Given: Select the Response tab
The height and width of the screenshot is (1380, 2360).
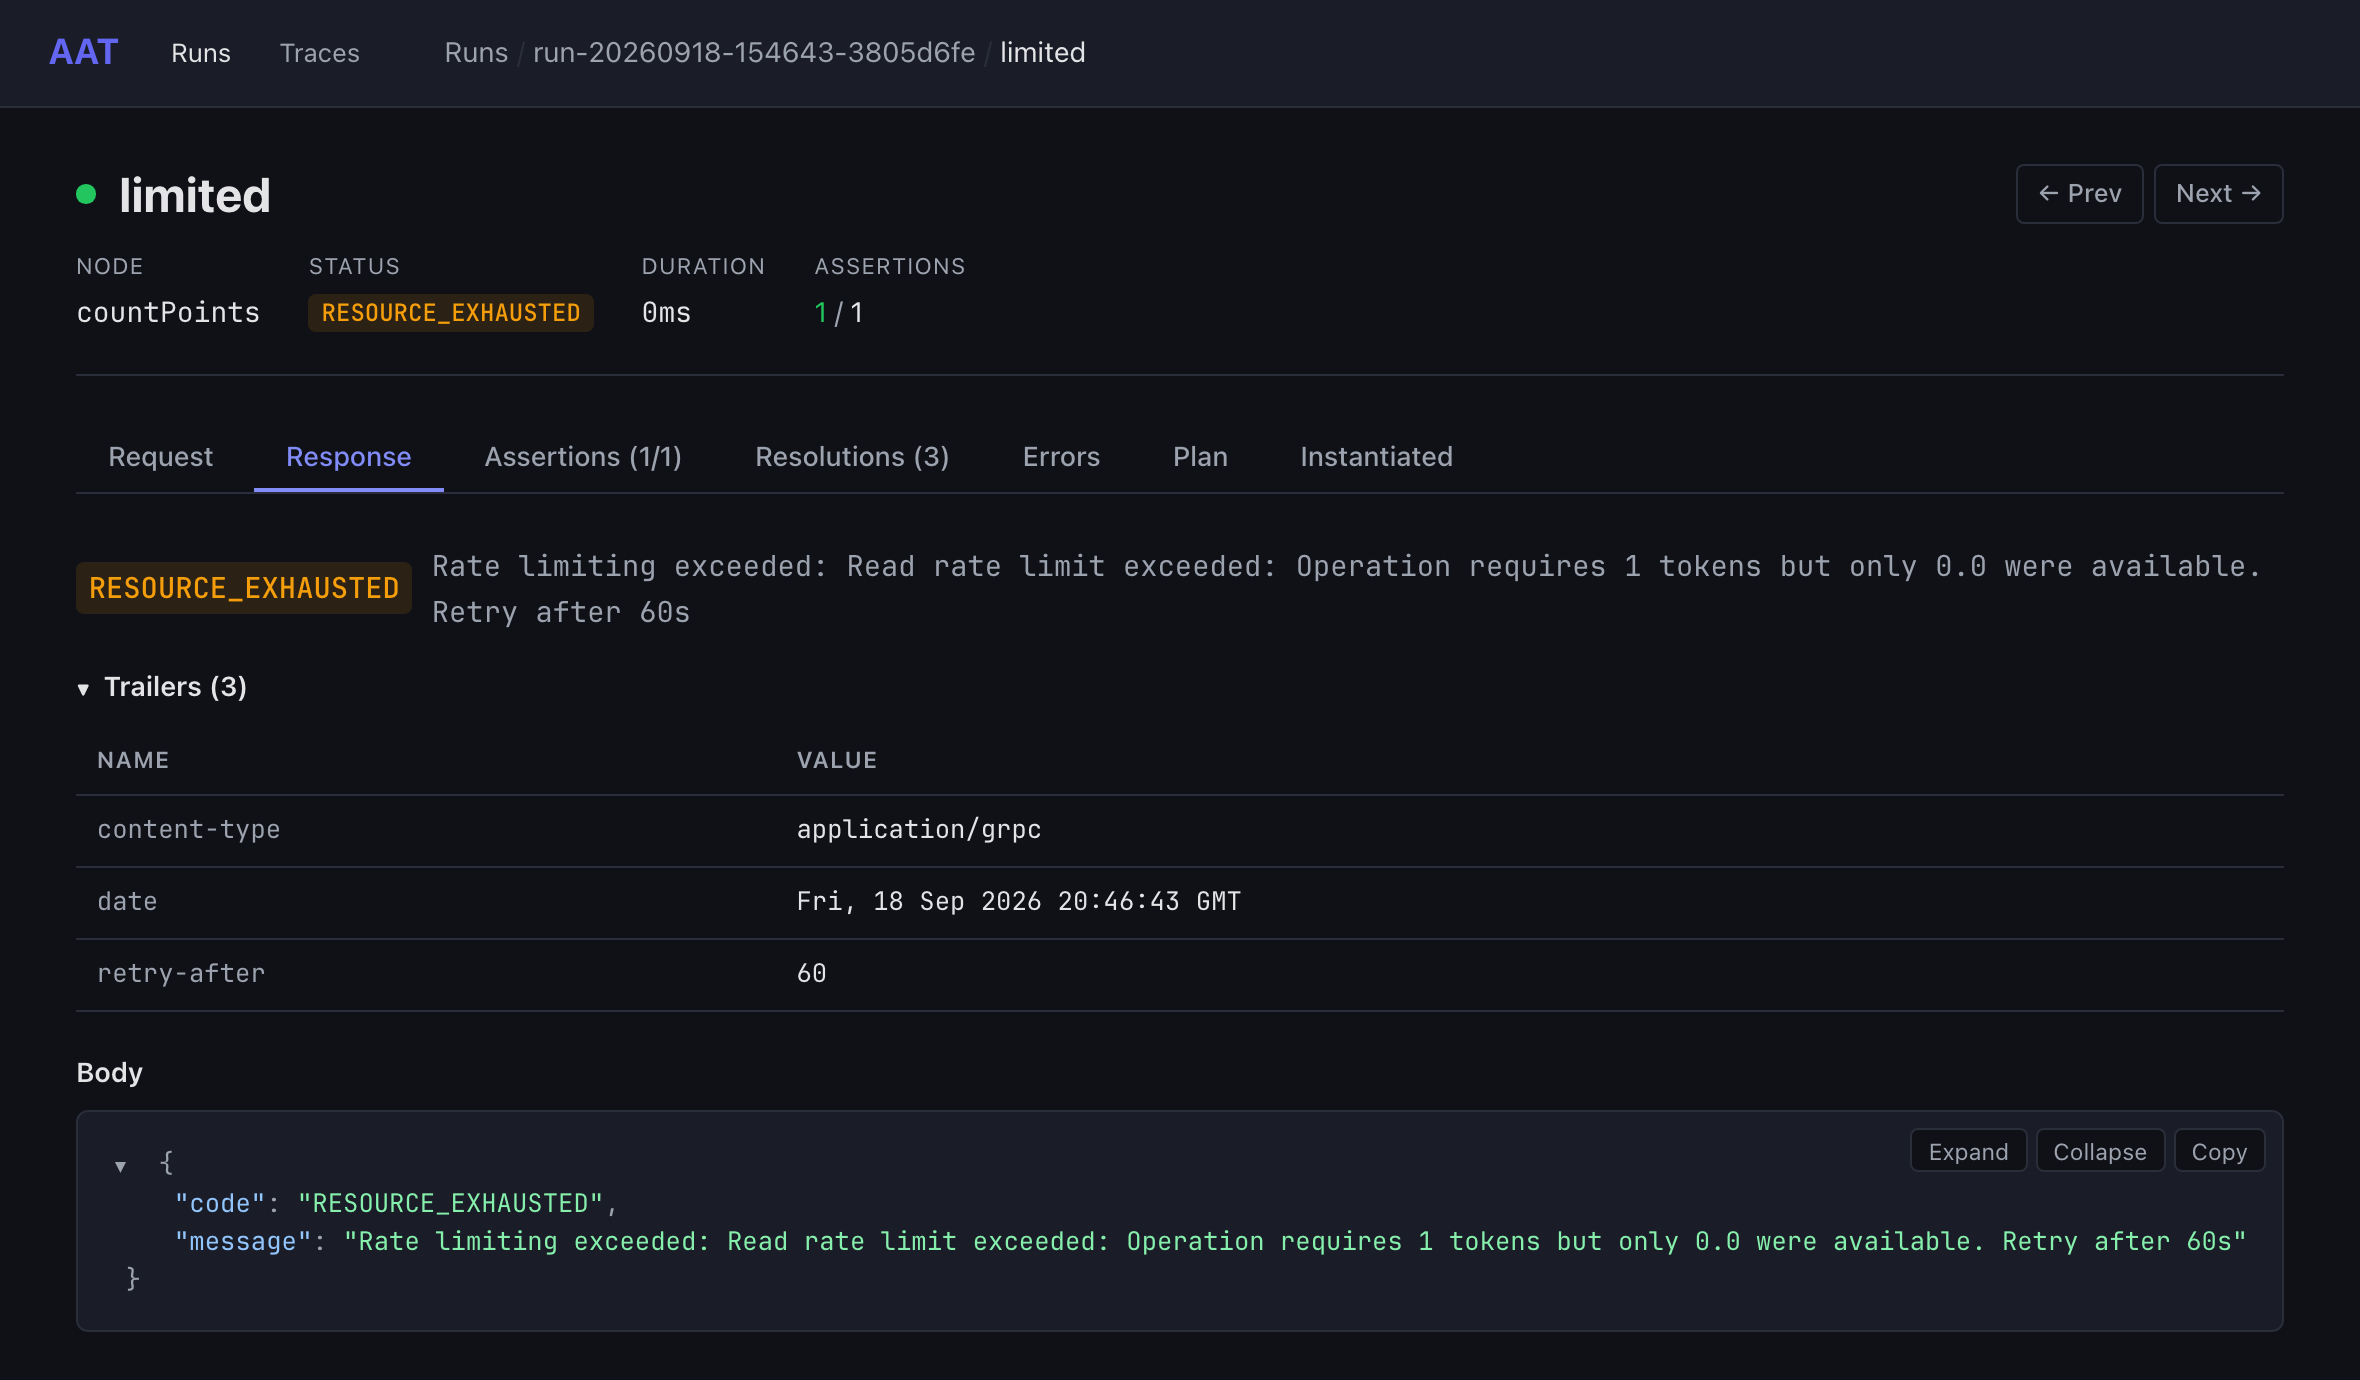Looking at the screenshot, I should pos(348,457).
